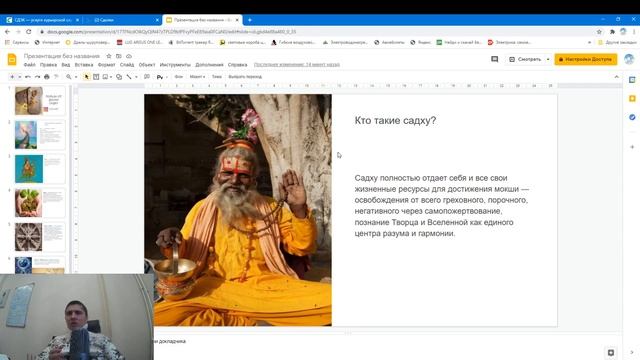Open the Tasks side panel icon
640x360 pixels.
(632, 118)
